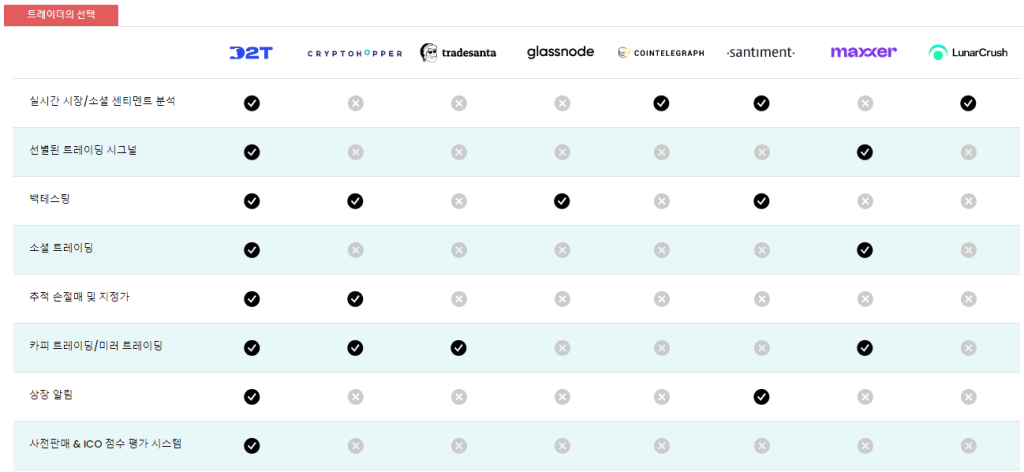1024x472 pixels.
Task: Open the Cryptohopper logo
Action: (355, 53)
